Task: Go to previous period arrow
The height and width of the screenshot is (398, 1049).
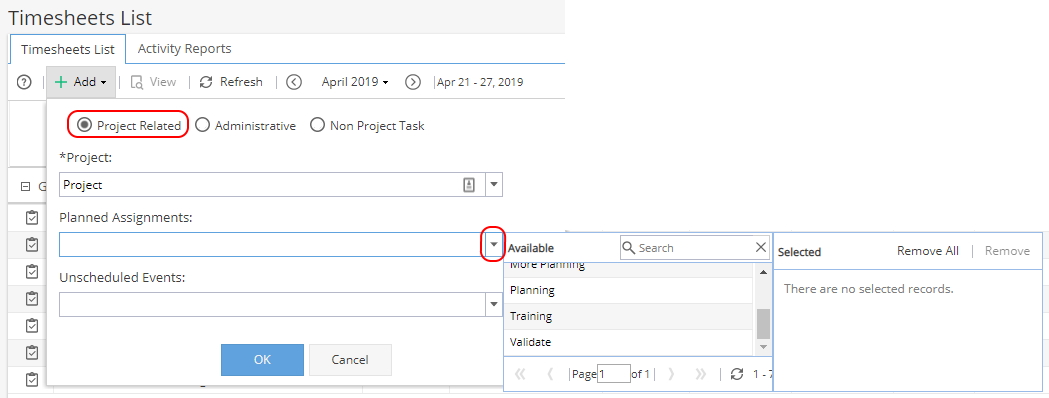Action: [x=294, y=82]
